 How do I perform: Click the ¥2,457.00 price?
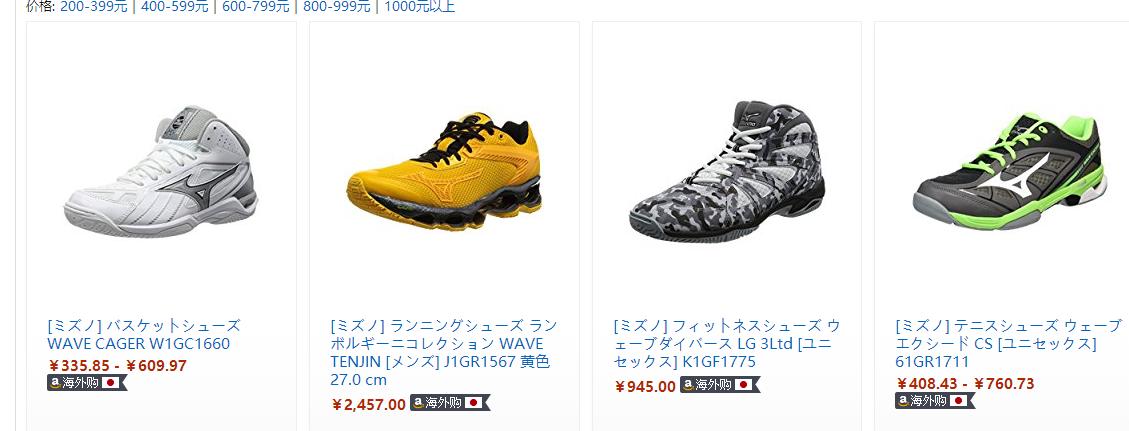point(369,404)
